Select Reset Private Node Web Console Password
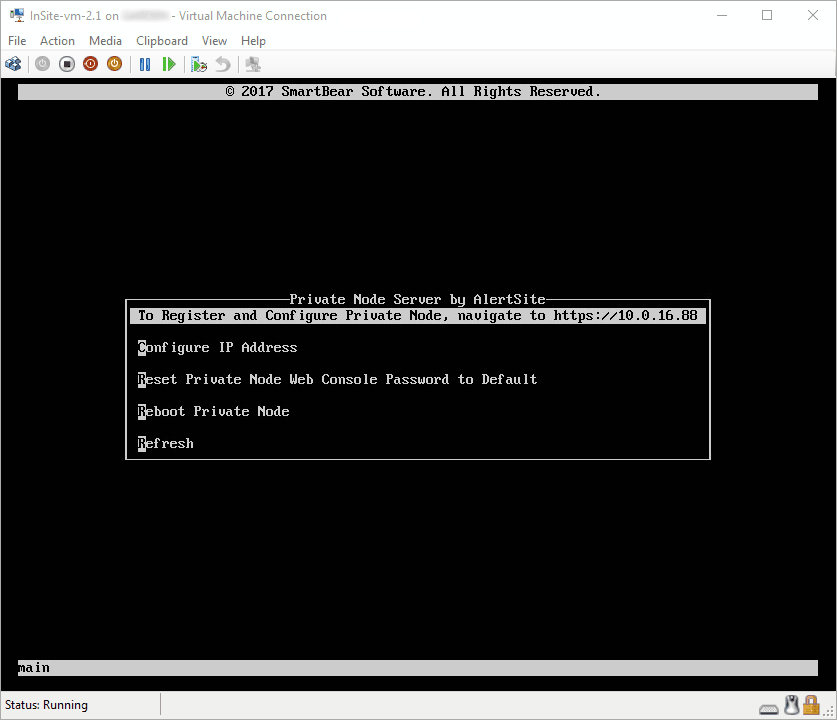The width and height of the screenshot is (837, 720). [x=337, y=379]
